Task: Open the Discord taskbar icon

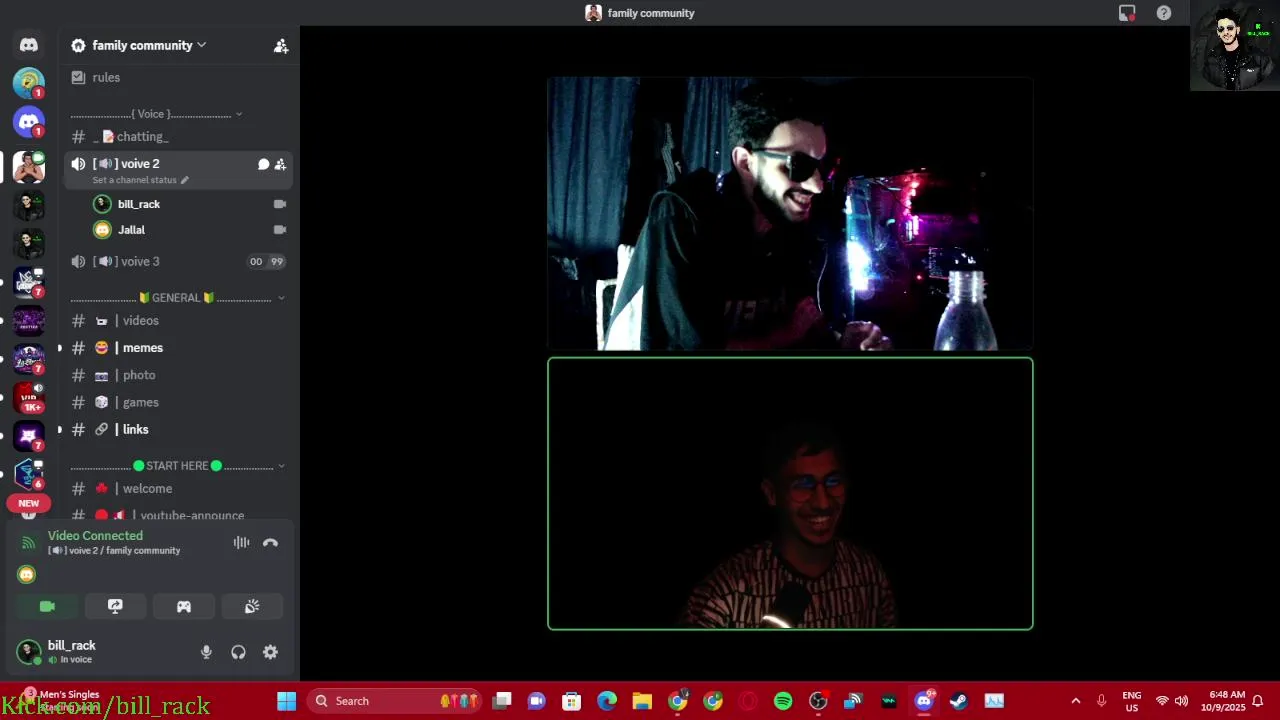Action: click(924, 701)
